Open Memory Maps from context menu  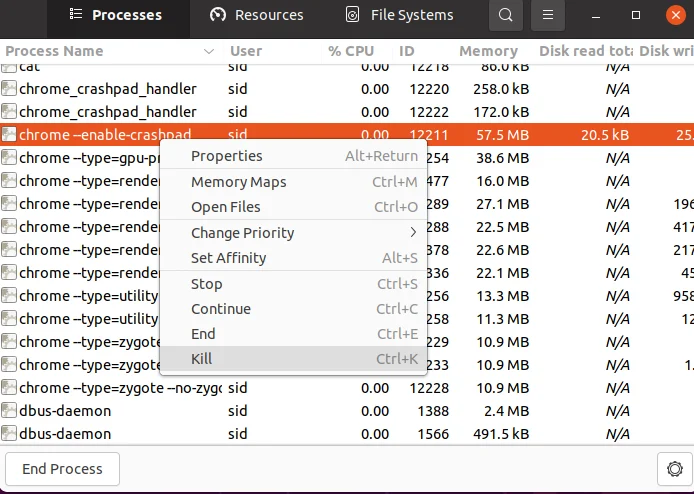293,182
